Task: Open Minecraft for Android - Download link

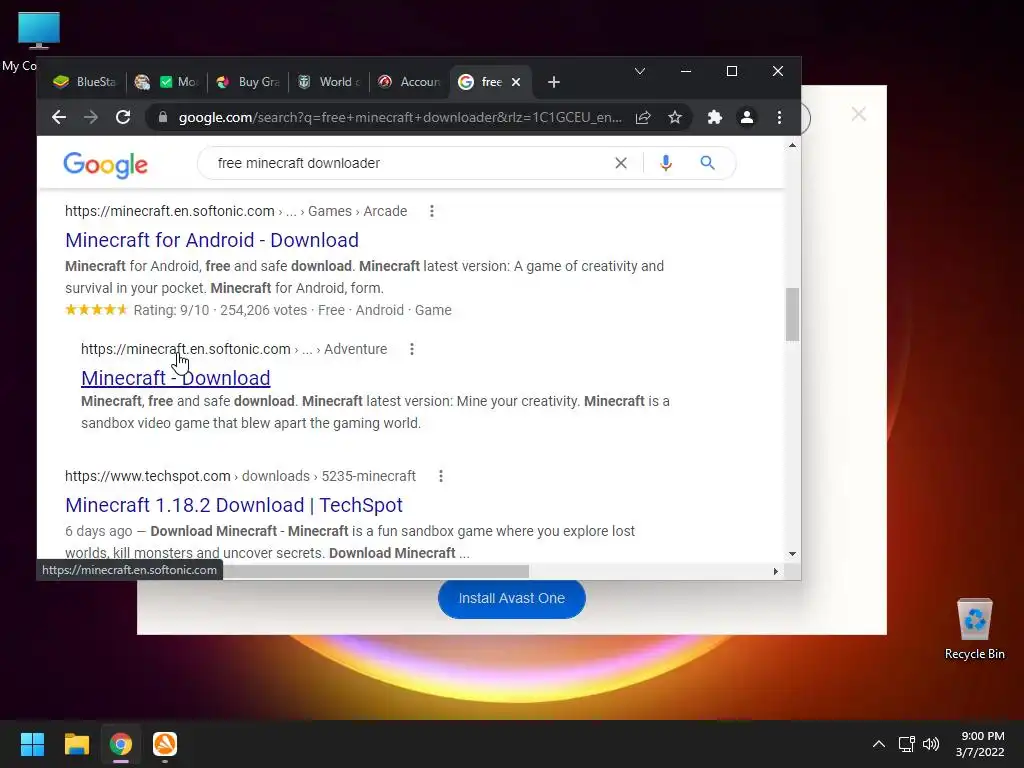Action: [212, 240]
